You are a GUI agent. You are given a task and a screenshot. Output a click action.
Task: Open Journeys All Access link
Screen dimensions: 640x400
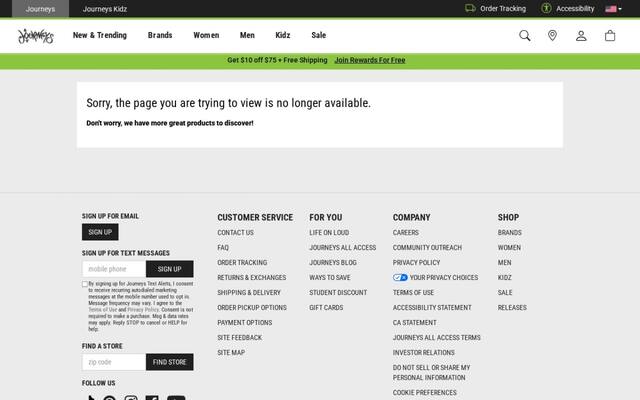click(342, 248)
